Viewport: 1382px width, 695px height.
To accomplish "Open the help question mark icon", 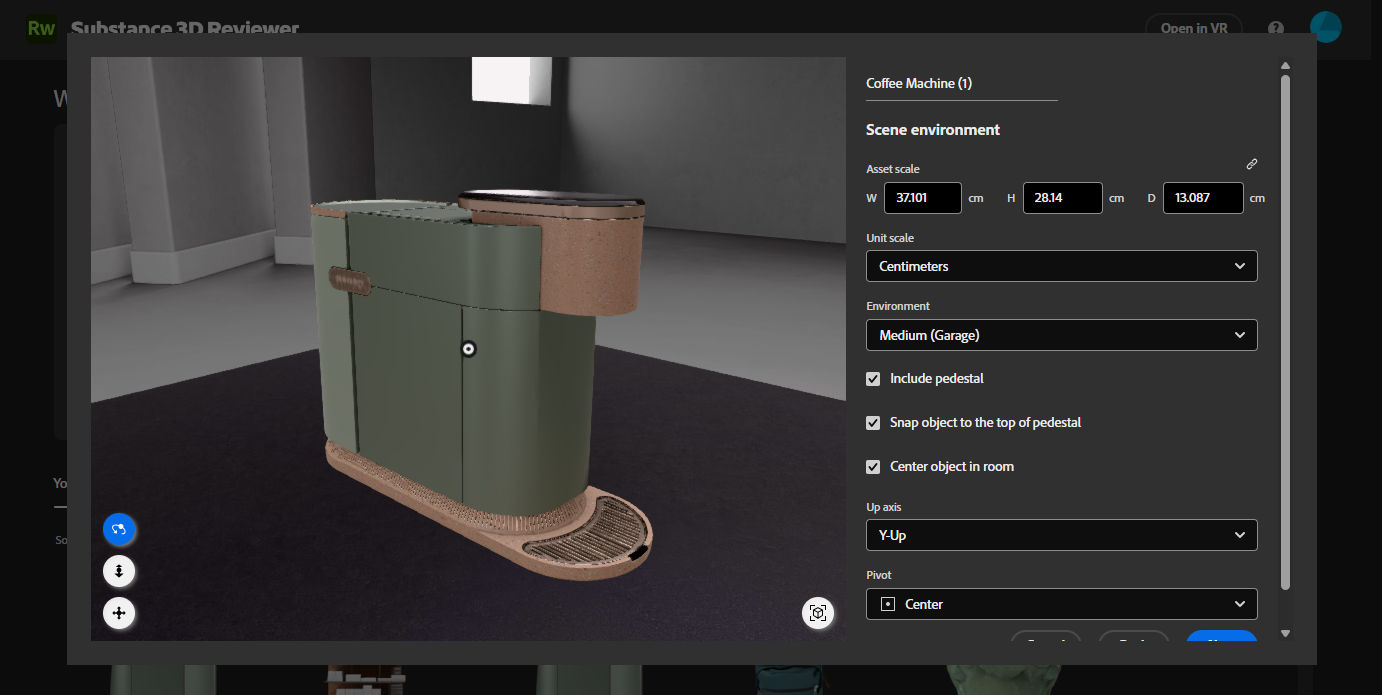I will [x=1276, y=28].
